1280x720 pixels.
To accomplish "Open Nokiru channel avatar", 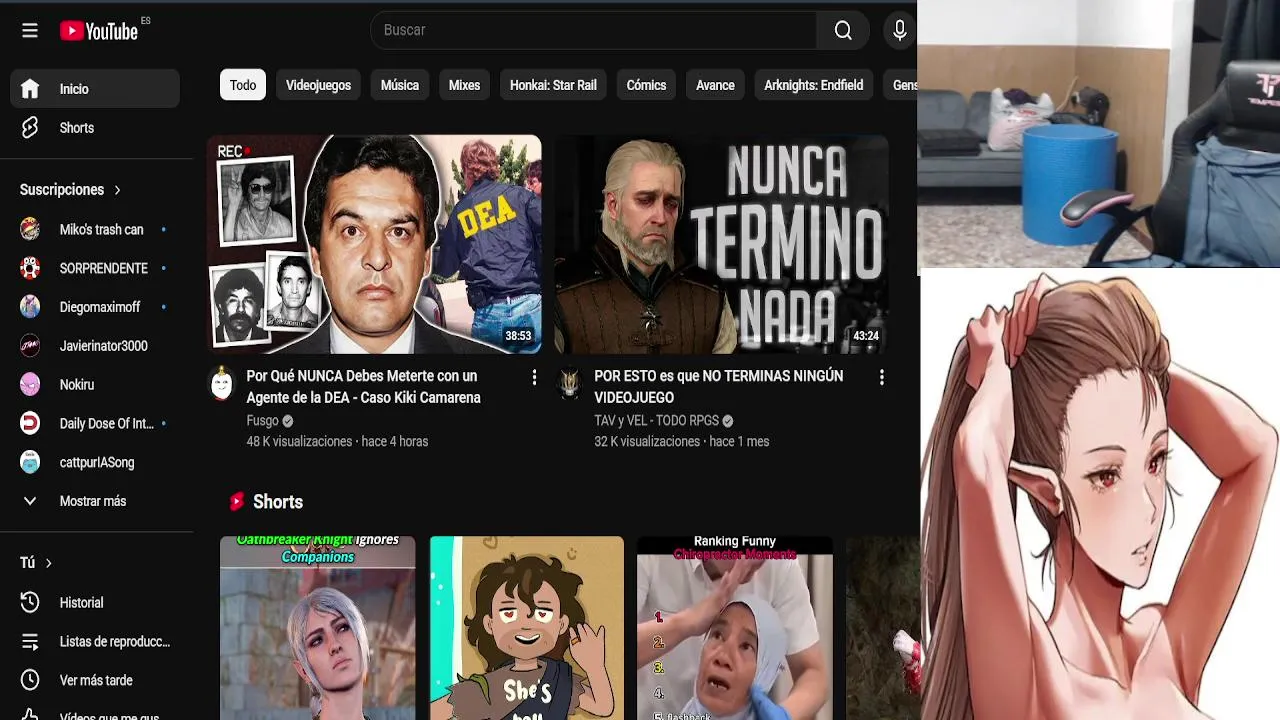I will tap(30, 384).
